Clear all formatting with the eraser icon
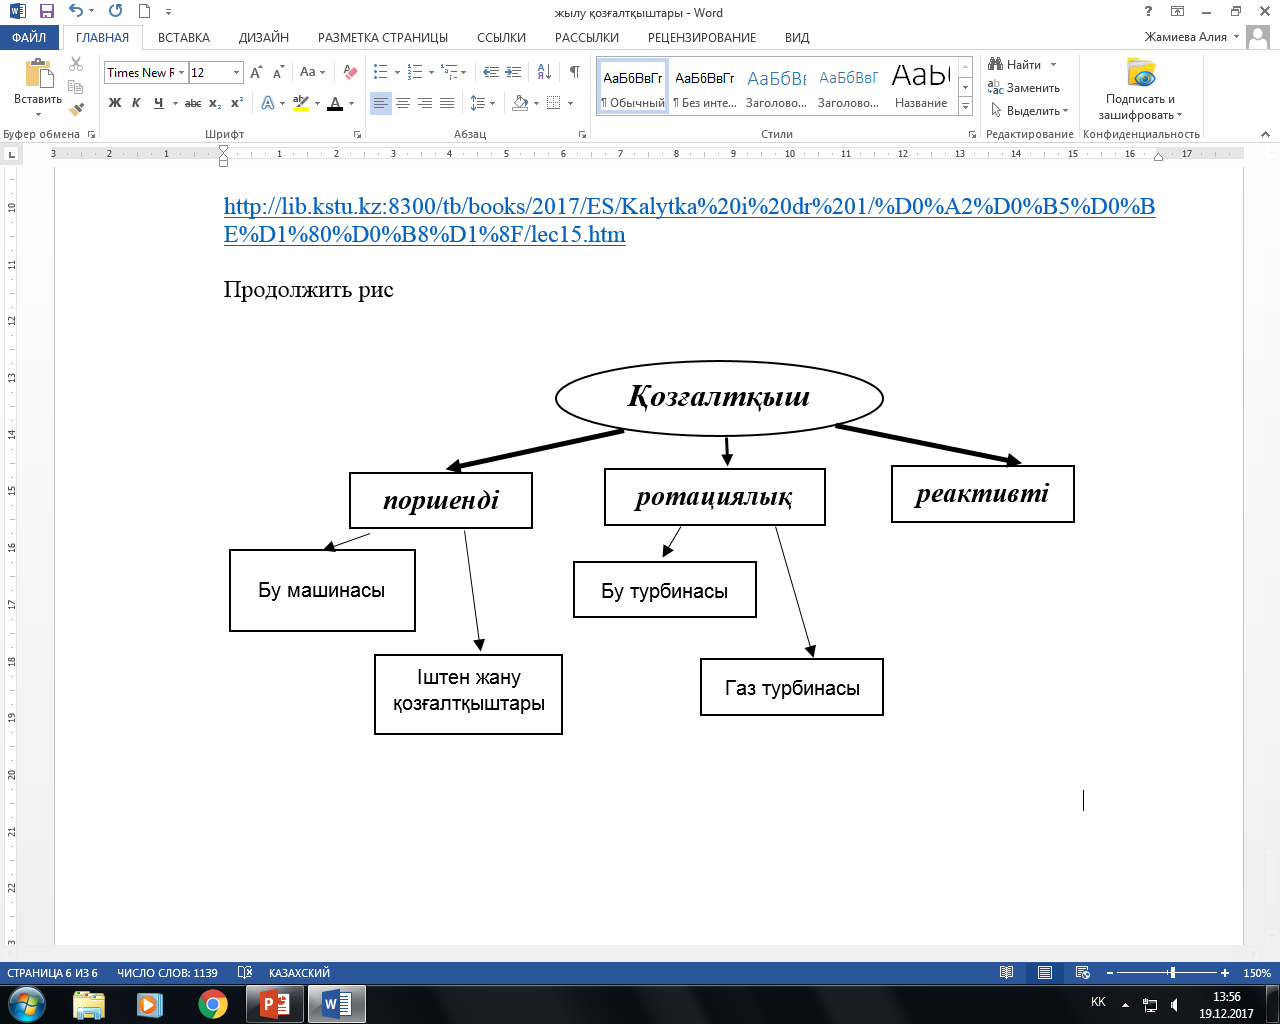This screenshot has width=1280, height=1024. [350, 72]
